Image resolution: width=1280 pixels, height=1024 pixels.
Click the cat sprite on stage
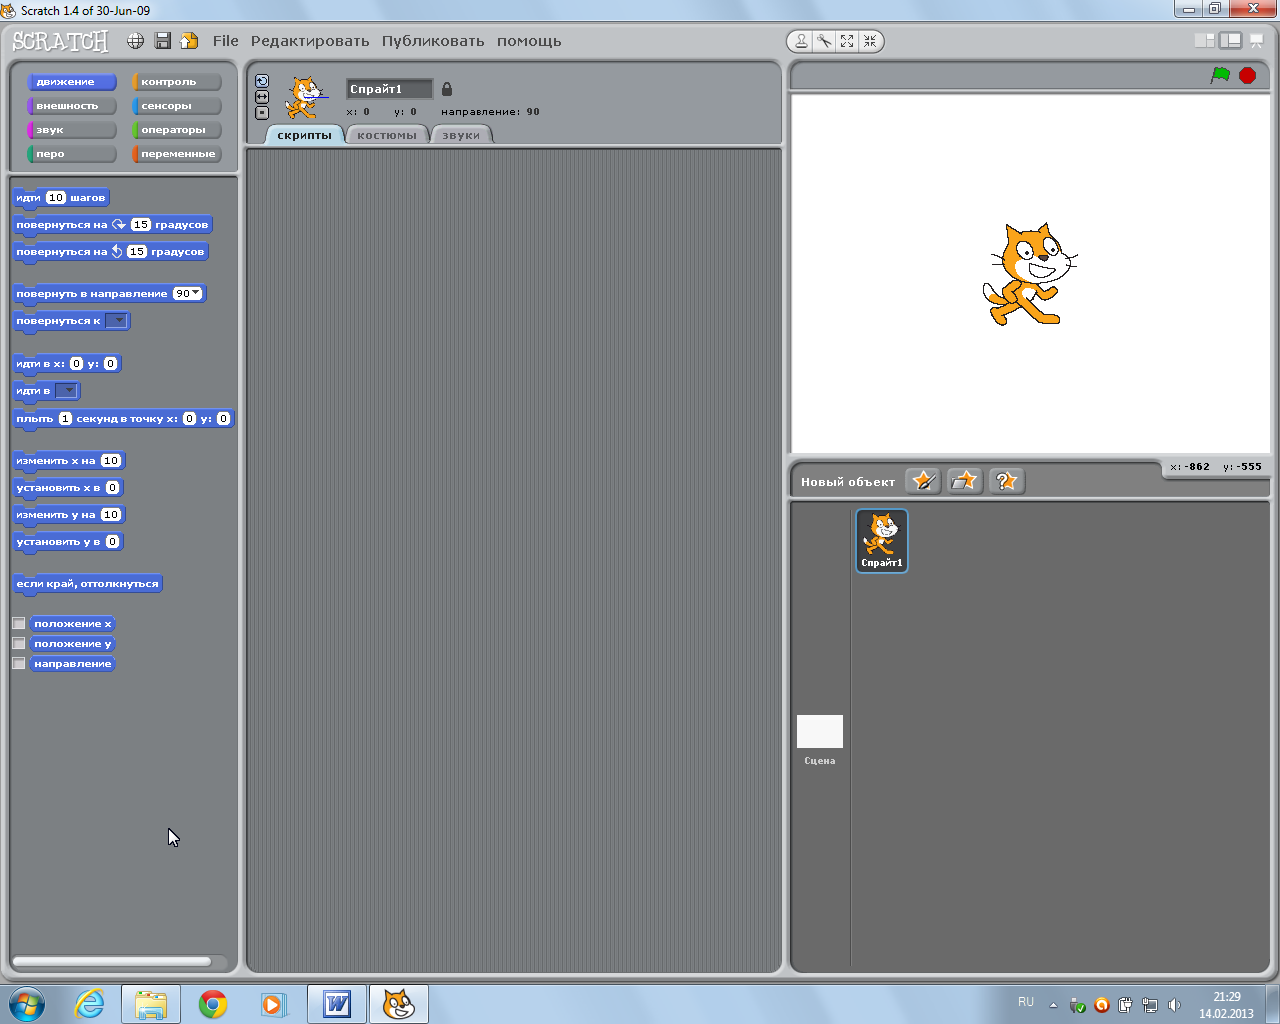(1030, 274)
